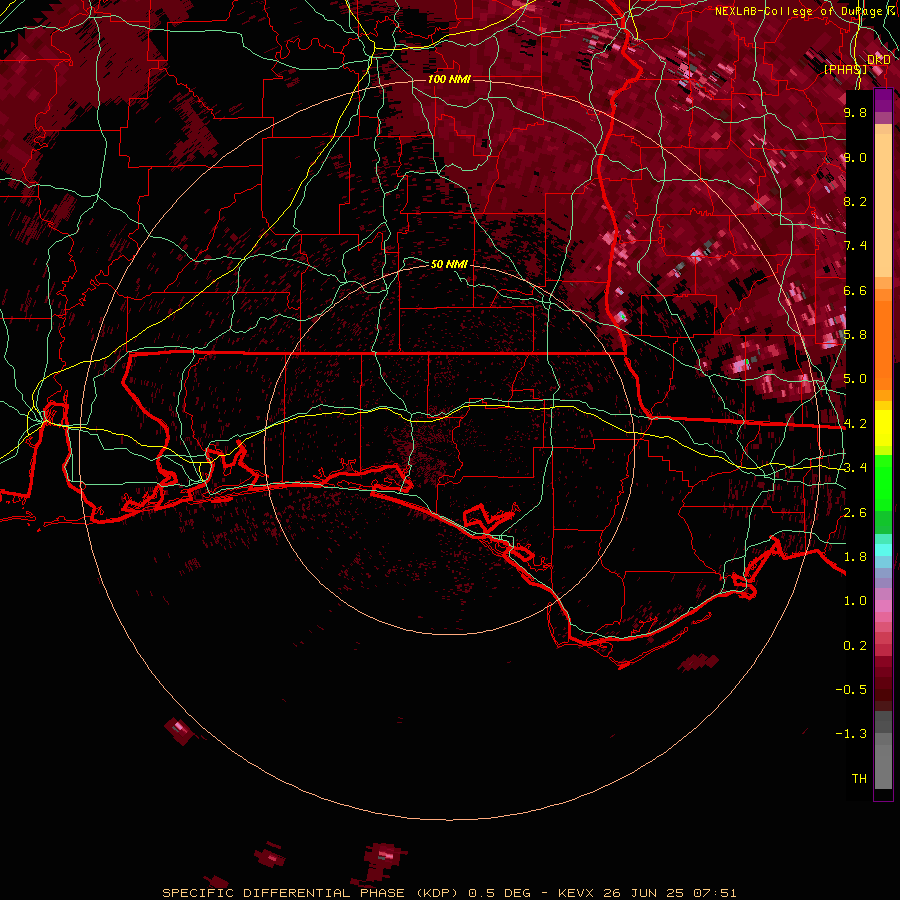Select the 100 NMI range ring label

[449, 79]
